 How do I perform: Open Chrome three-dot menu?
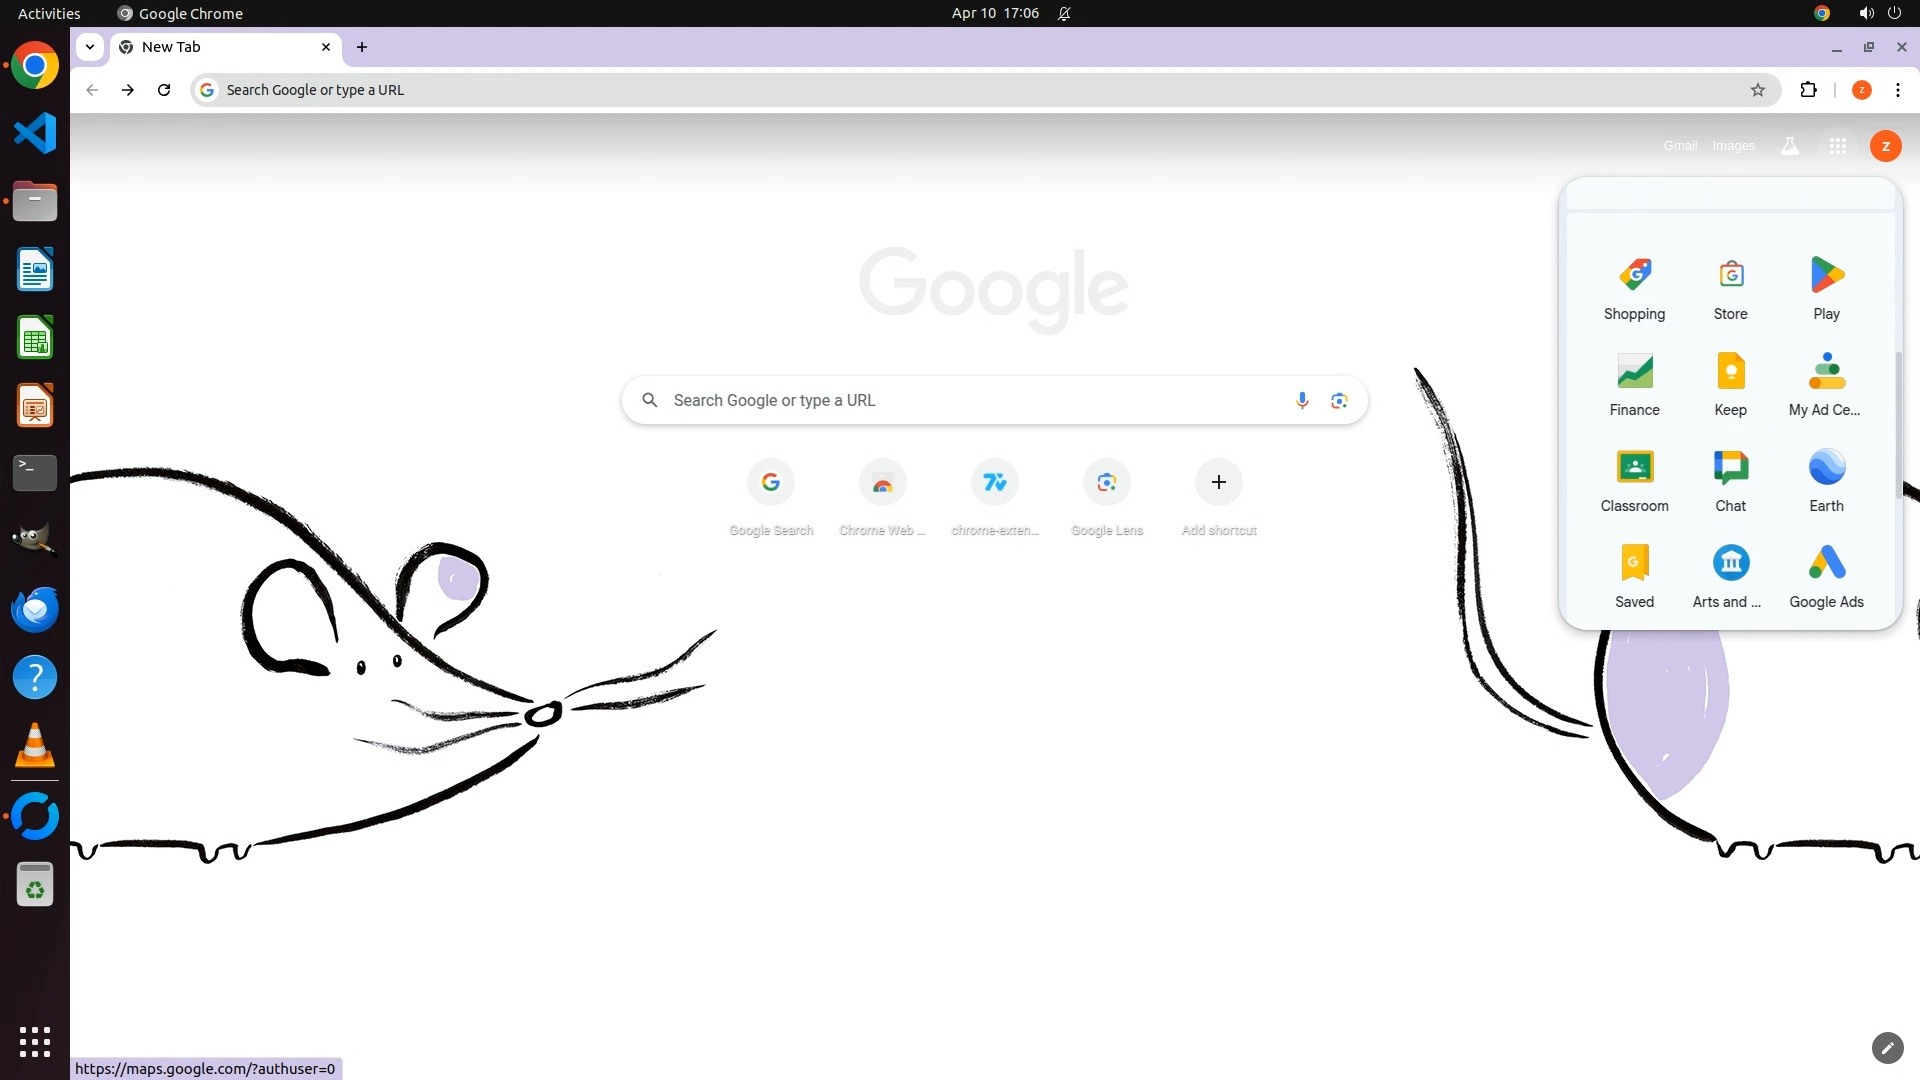click(1897, 90)
